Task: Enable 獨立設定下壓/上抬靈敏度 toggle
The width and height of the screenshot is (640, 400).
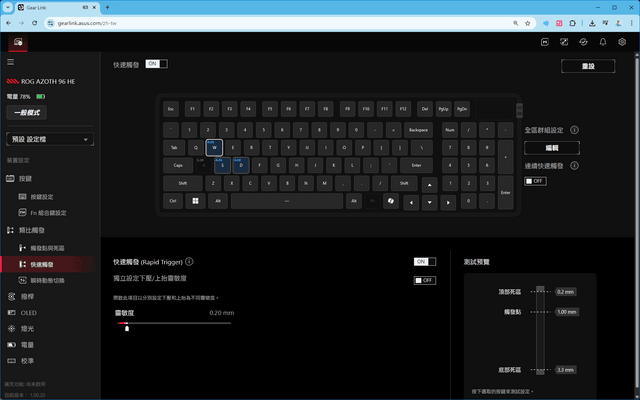Action: (425, 280)
